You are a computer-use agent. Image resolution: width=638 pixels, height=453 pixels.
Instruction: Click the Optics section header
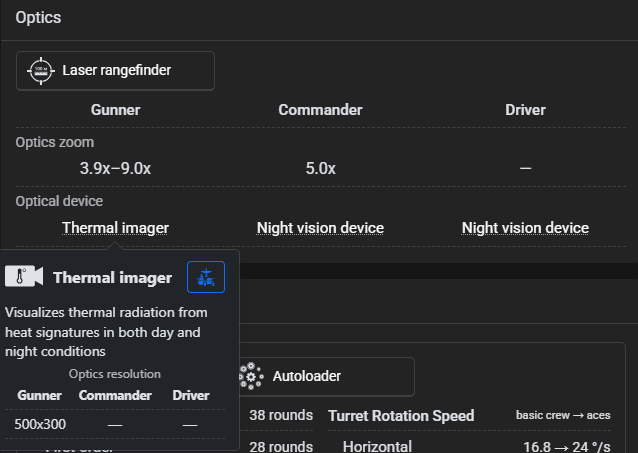click(x=38, y=17)
